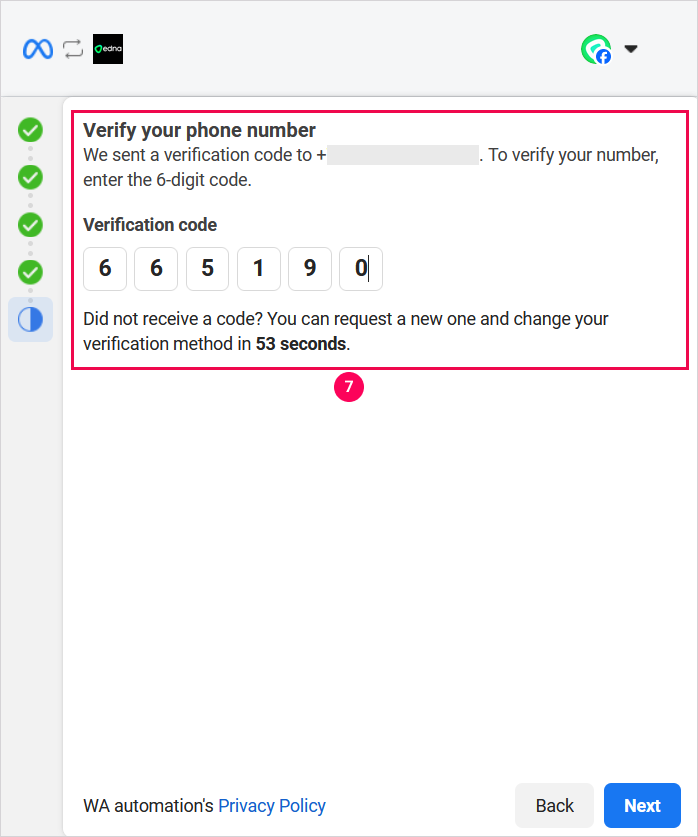Select the first completed step checkmark
This screenshot has width=698, height=837.
[31, 130]
